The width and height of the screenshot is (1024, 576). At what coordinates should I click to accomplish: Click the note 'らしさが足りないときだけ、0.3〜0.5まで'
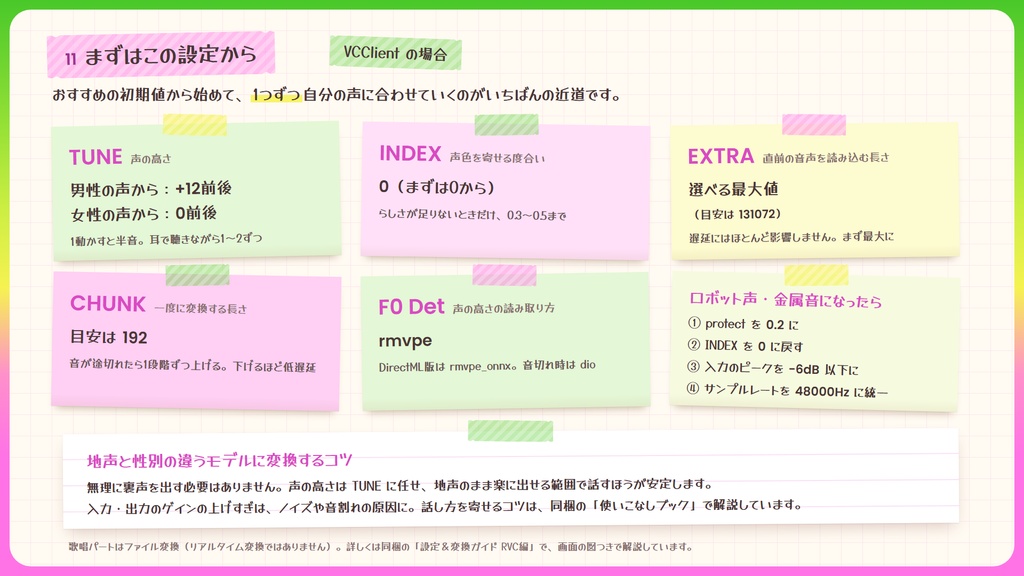(472, 215)
